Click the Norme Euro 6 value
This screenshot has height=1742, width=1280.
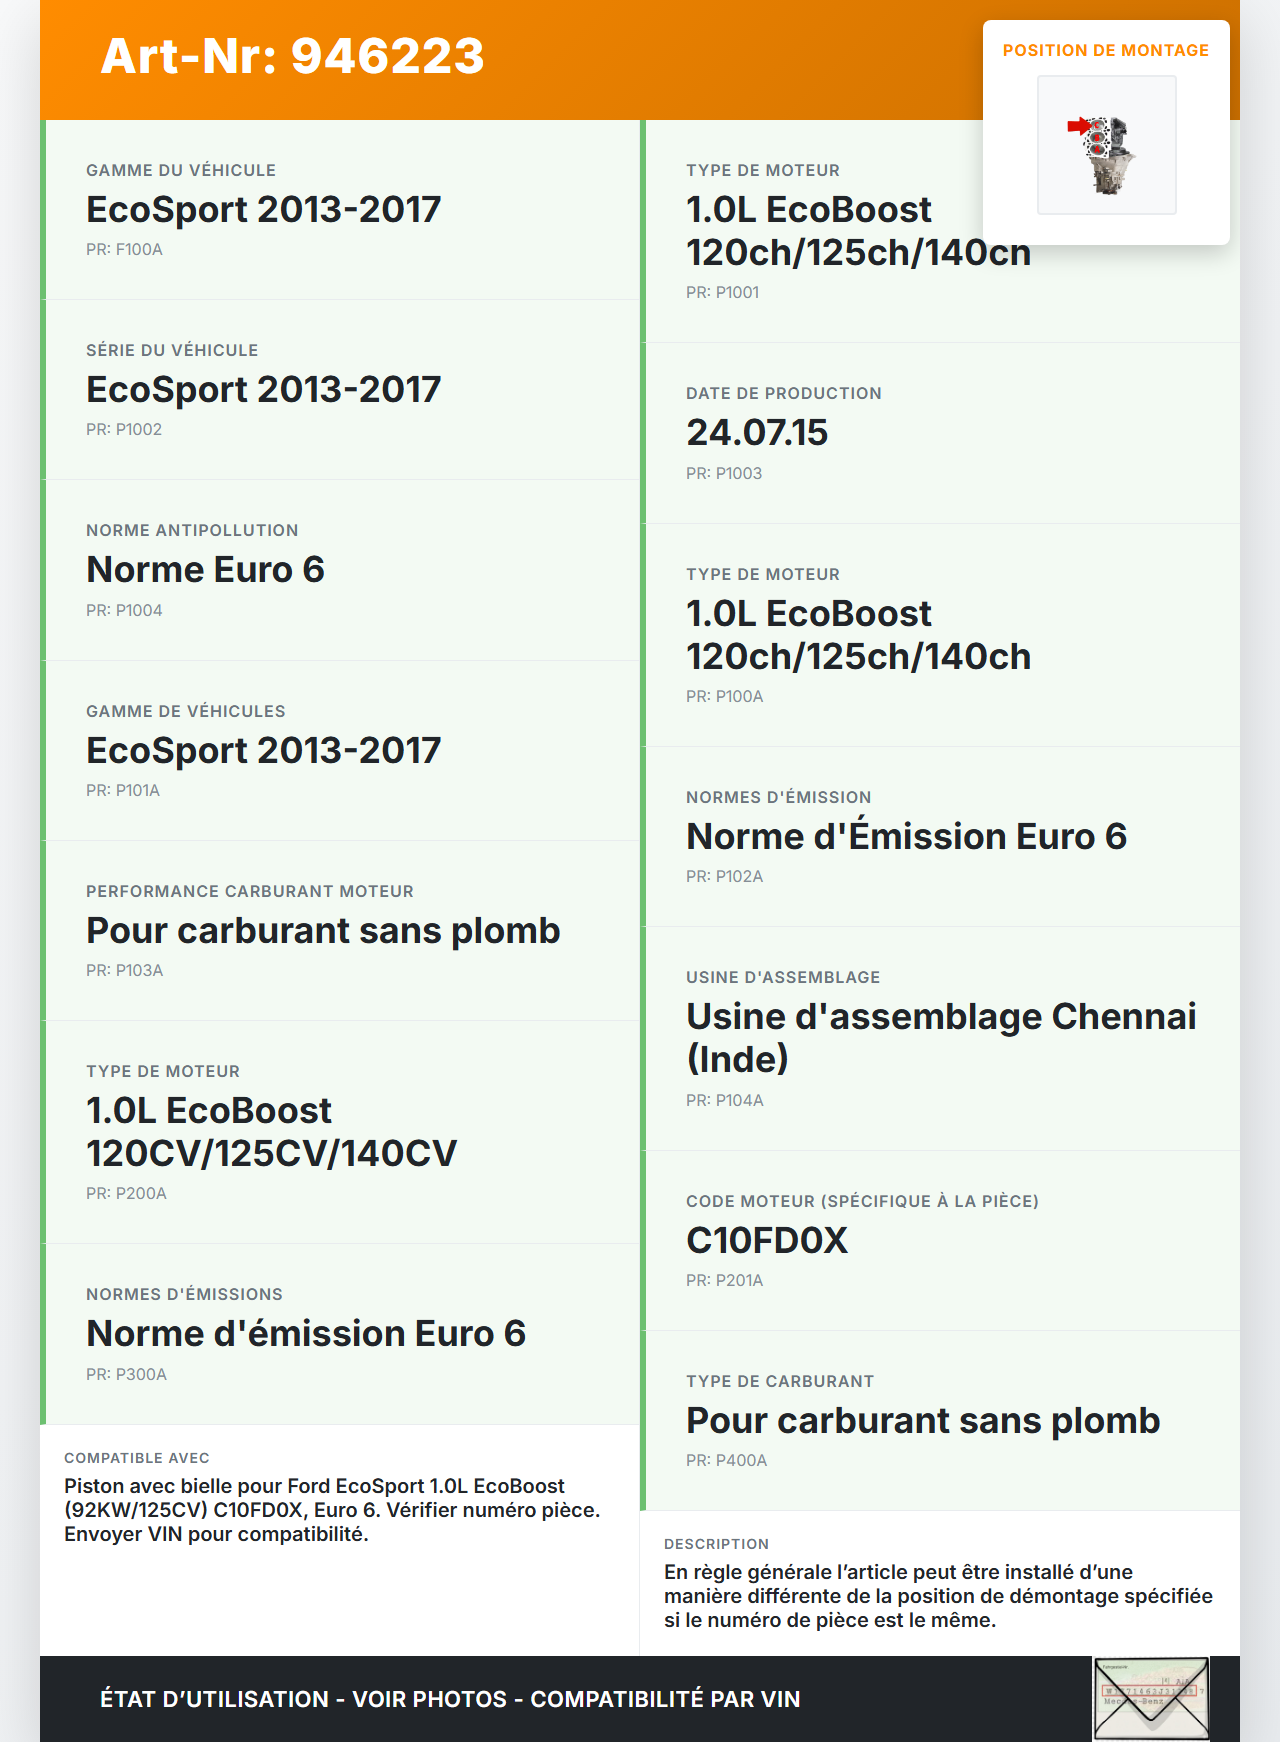point(205,569)
